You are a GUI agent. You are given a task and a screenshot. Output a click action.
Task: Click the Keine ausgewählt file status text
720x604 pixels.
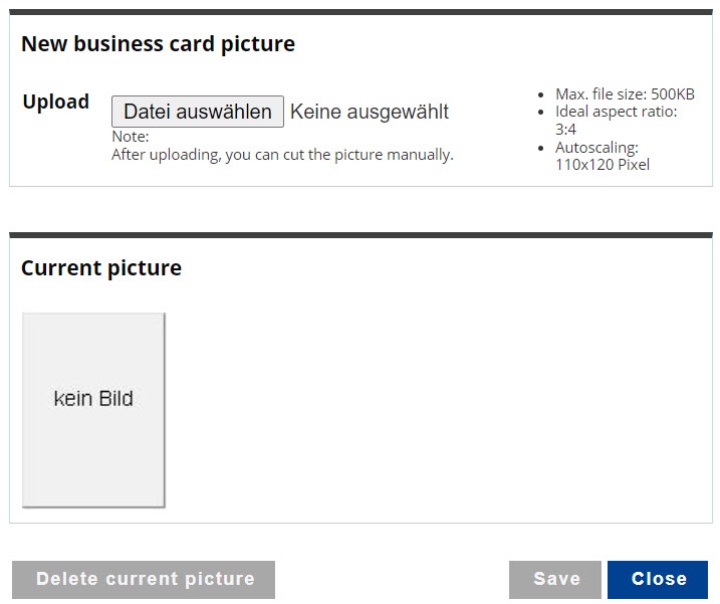click(x=369, y=112)
